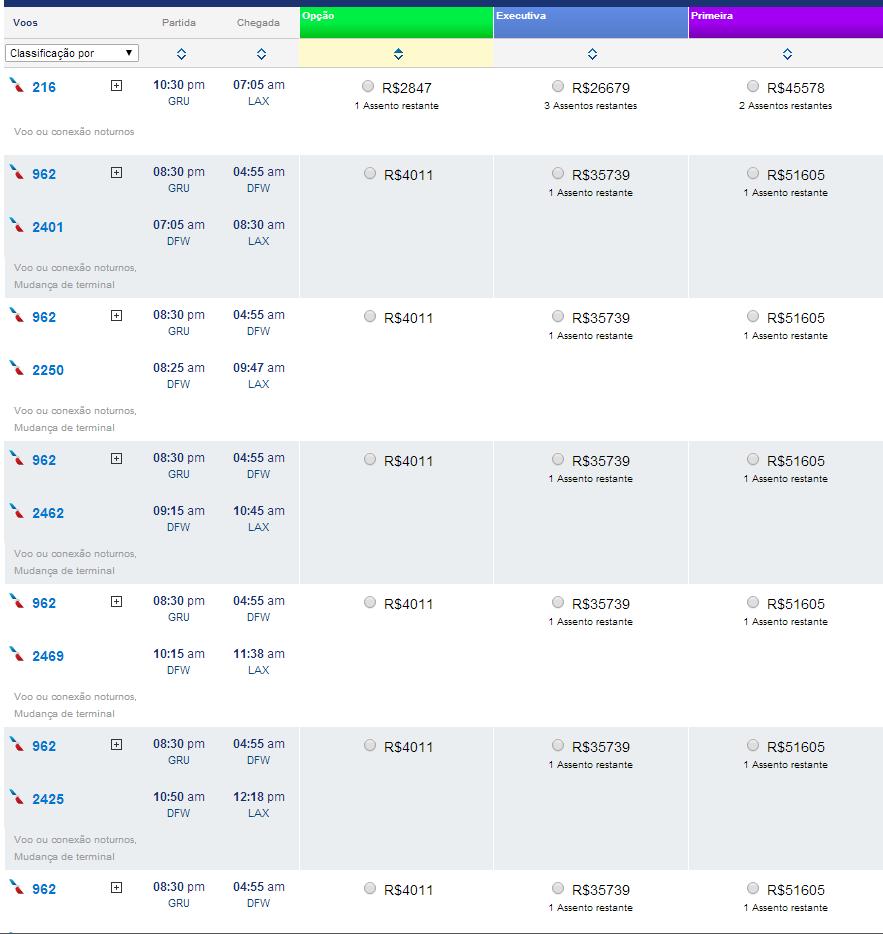Click the sort arrows under Chegada
Screen dimensions: 883x934
pos(261,54)
